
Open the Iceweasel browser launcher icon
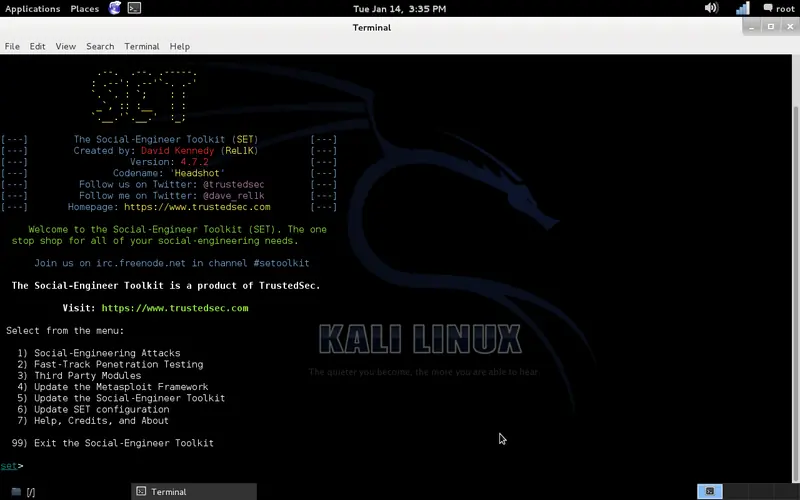115,8
